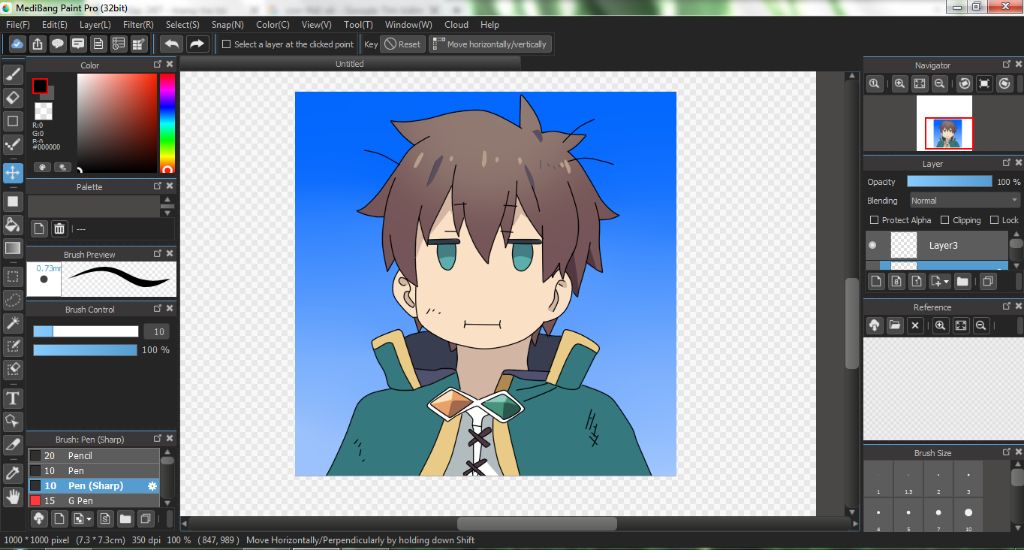The image size is (1024, 550).
Task: Zoom in using Navigator plus magnifier
Action: pos(899,84)
